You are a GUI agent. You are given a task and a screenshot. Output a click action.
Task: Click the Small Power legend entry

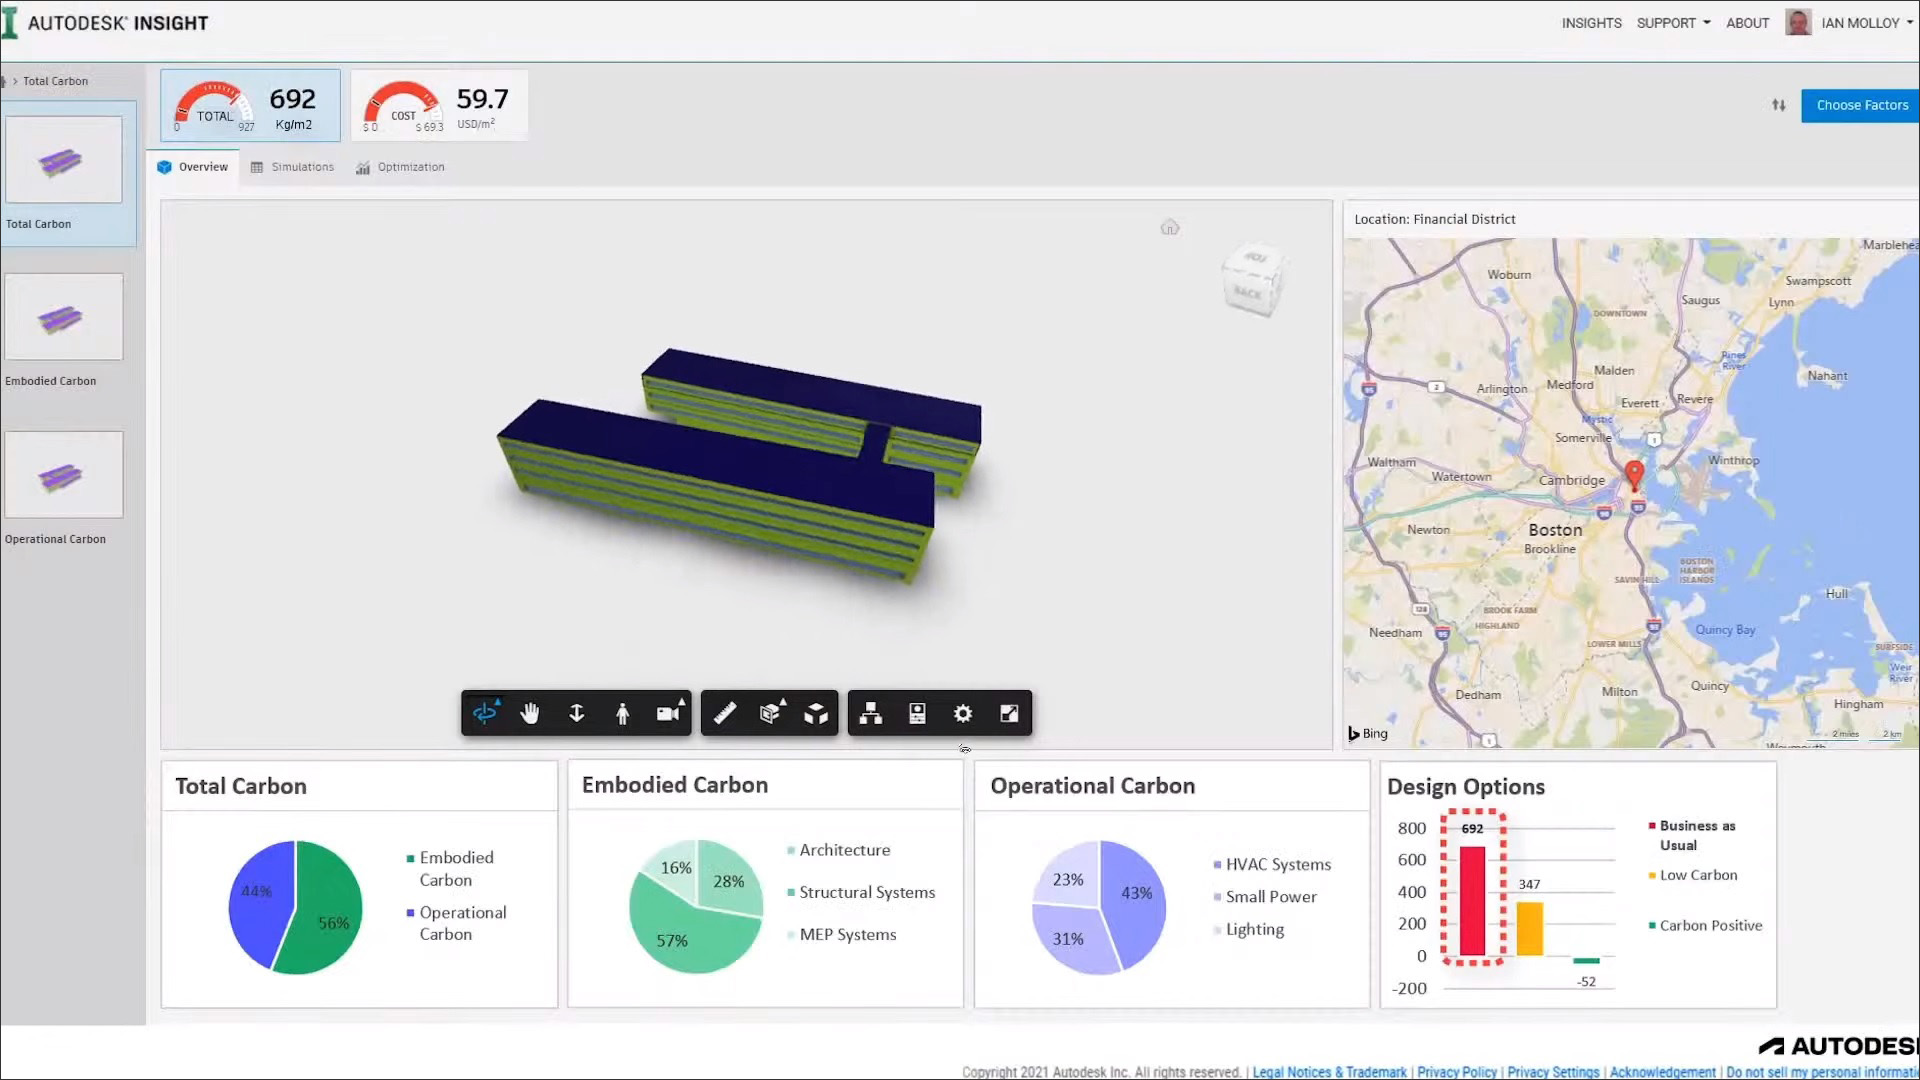[x=1264, y=897]
